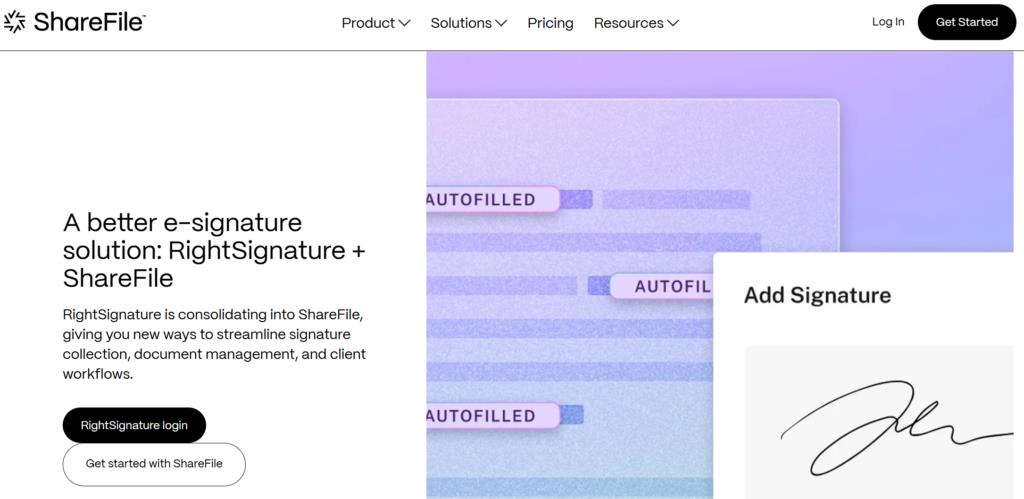
Task: Expand the Solutions dropdown chevron
Action: [501, 23]
